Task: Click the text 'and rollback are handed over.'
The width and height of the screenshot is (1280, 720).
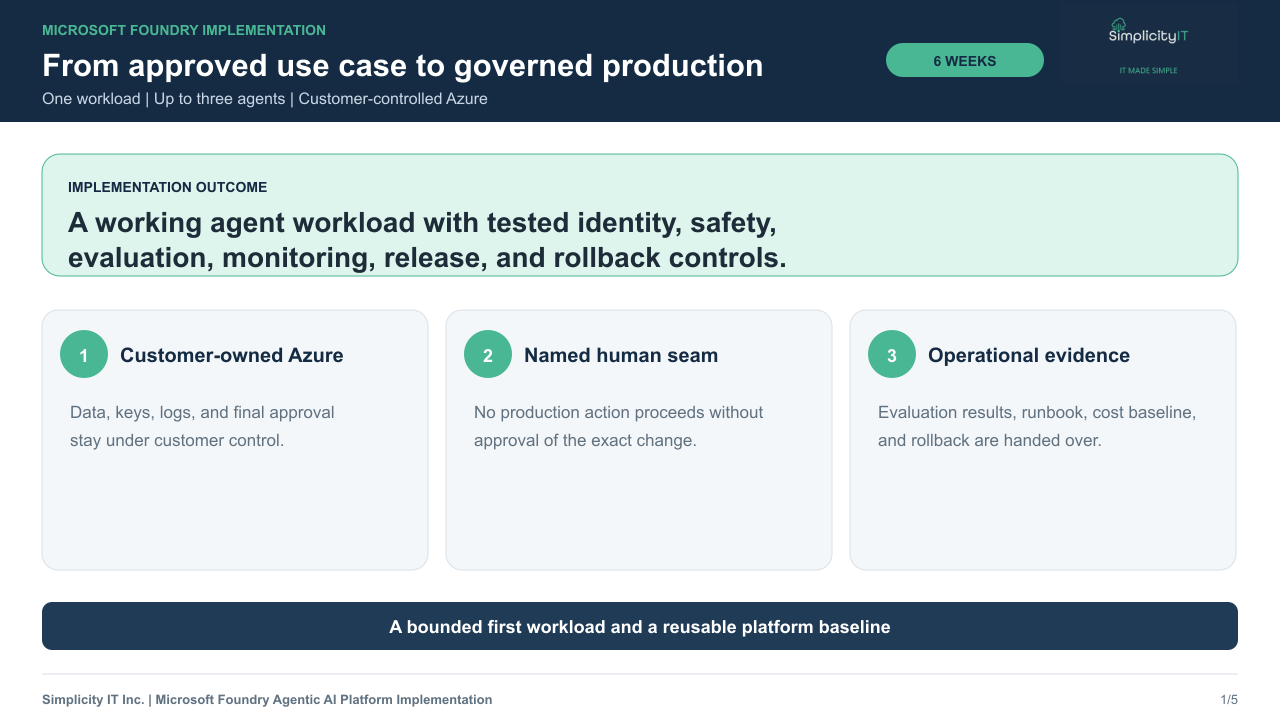Action: pyautogui.click(x=990, y=440)
